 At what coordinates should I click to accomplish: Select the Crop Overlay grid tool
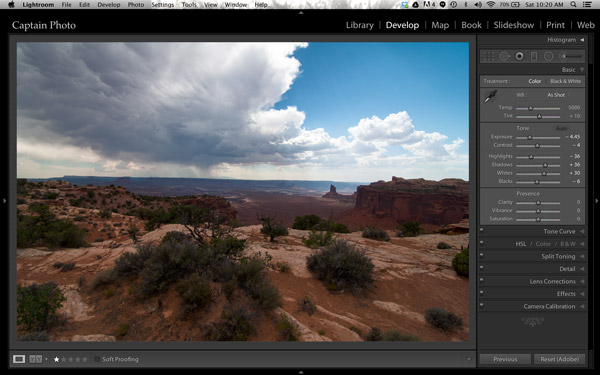(x=489, y=56)
